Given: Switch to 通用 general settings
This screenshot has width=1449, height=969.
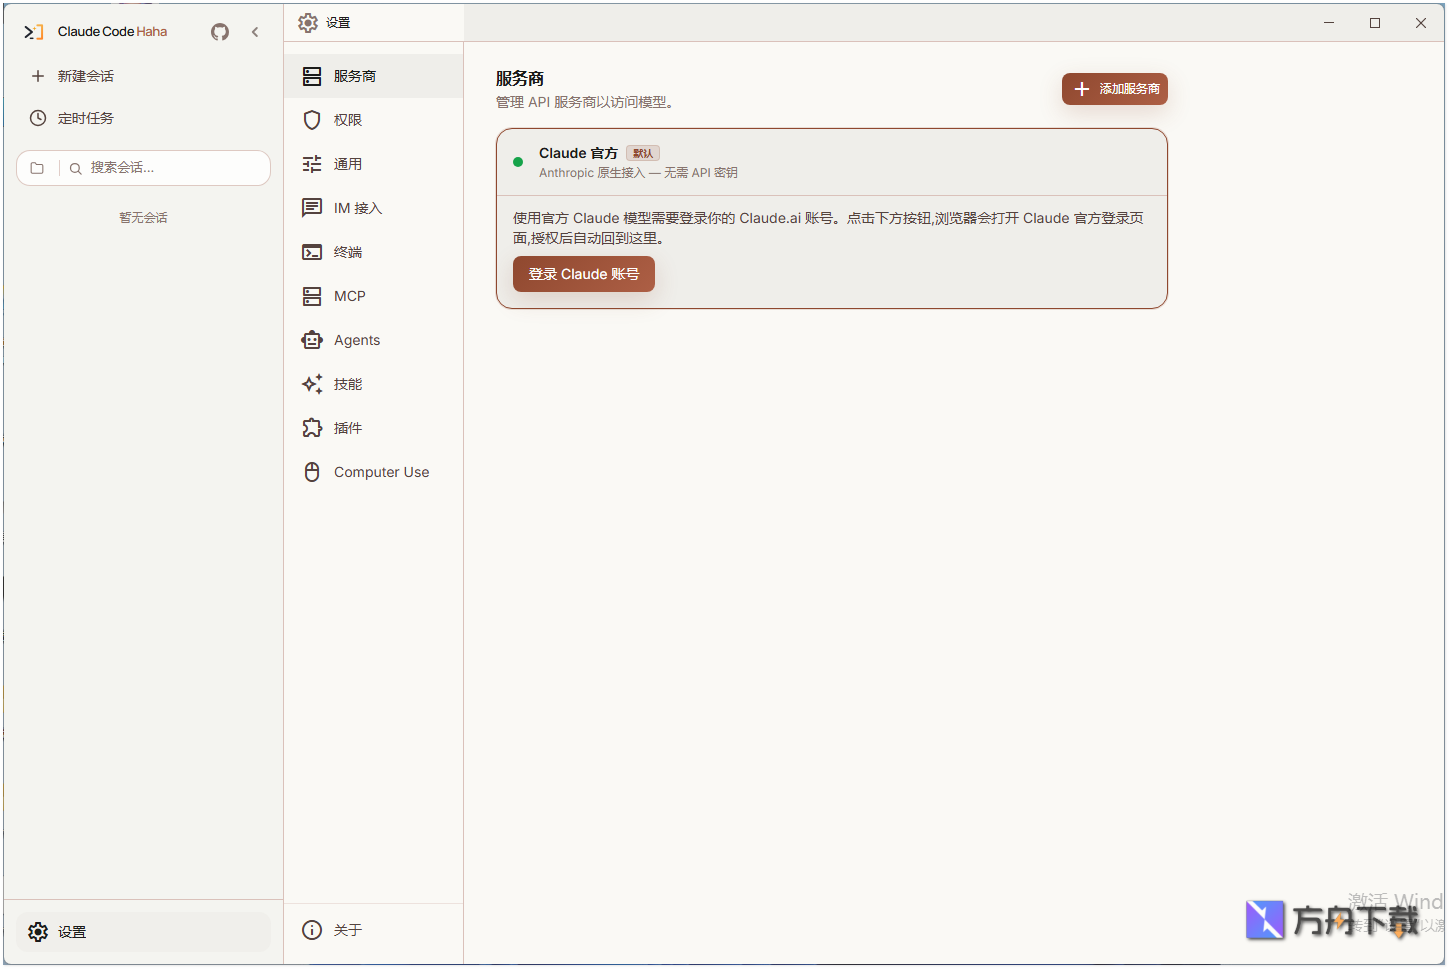Looking at the screenshot, I should click(x=347, y=164).
